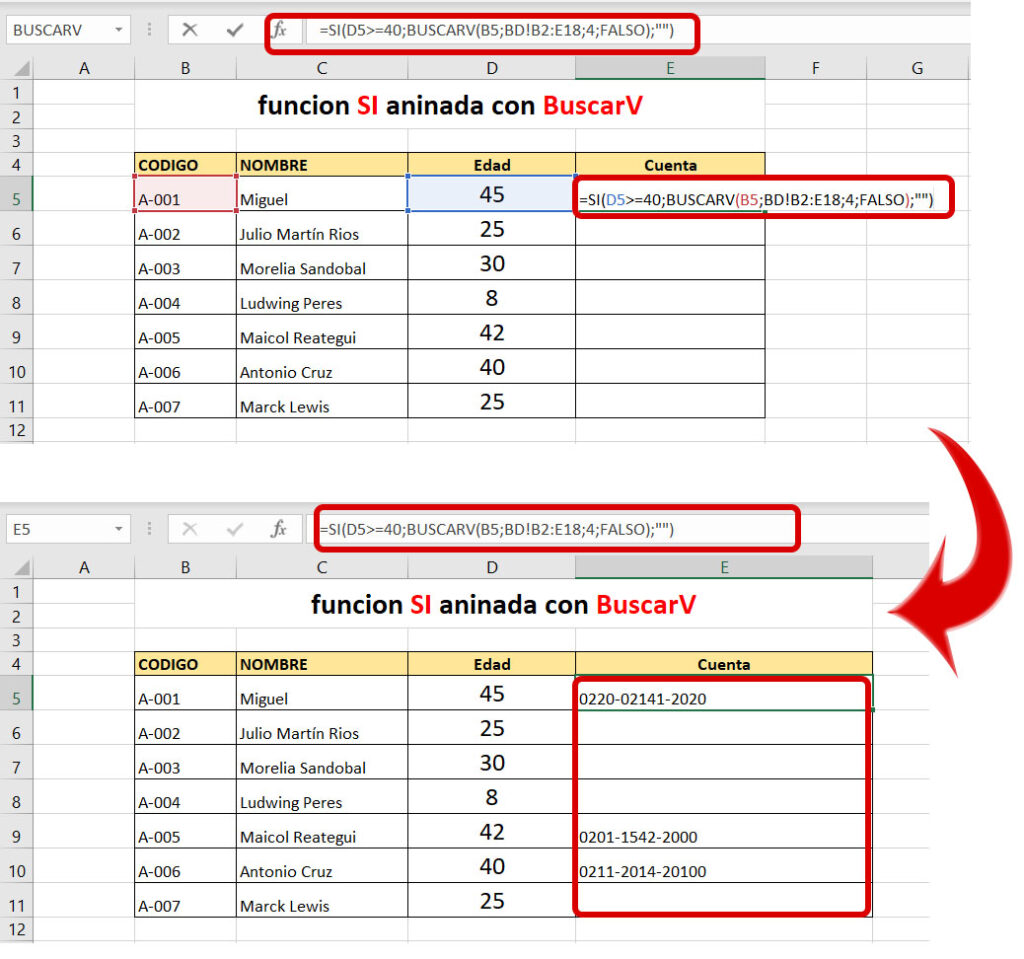Click the Select All corner triangle, bottom sheet

[20, 566]
